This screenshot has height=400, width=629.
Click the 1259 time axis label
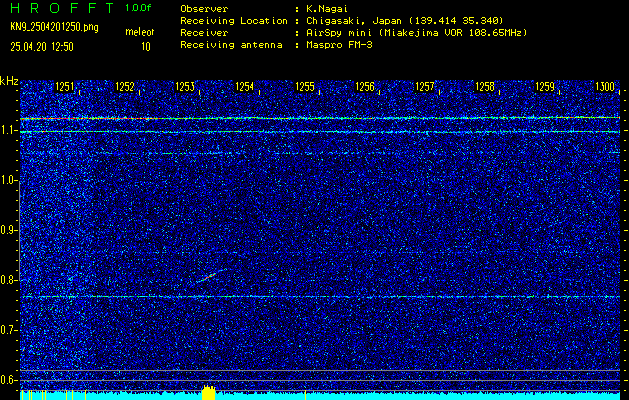tap(545, 87)
